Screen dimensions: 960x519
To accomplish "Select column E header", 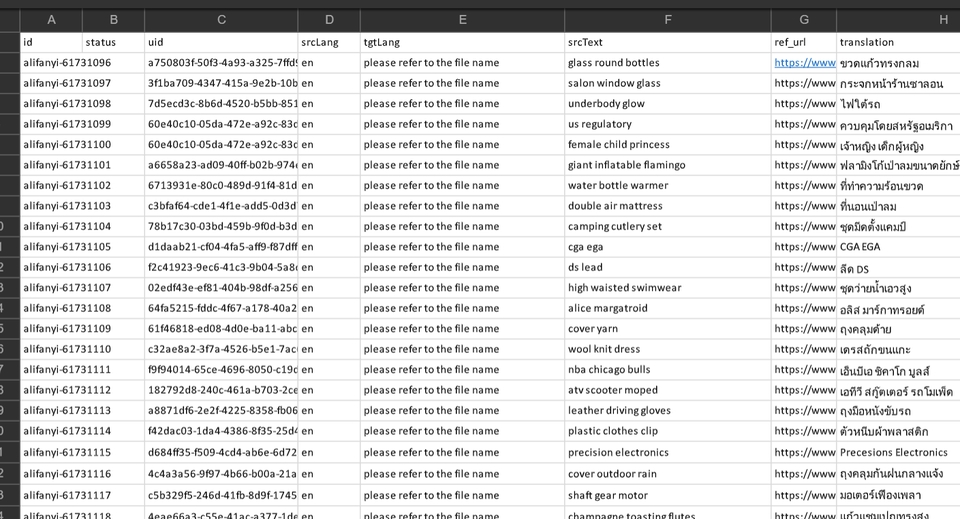I will pyautogui.click(x=462, y=20).
